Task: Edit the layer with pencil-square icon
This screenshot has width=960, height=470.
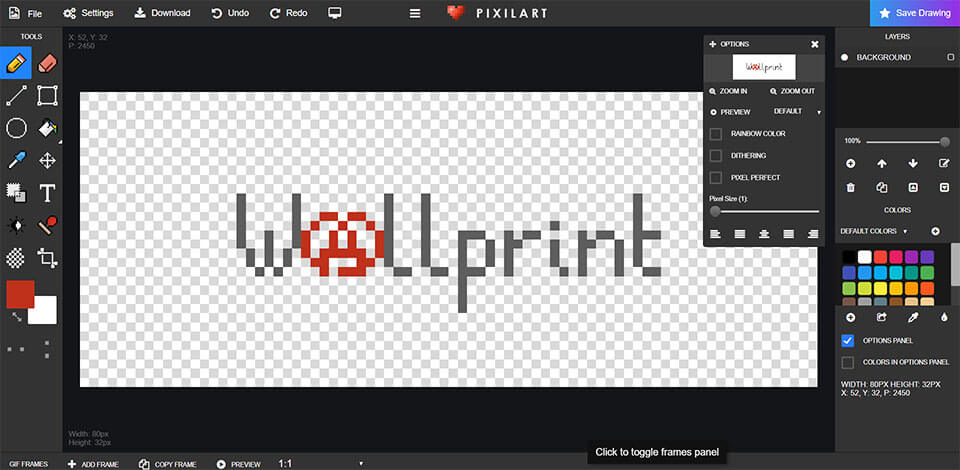Action: pos(944,163)
